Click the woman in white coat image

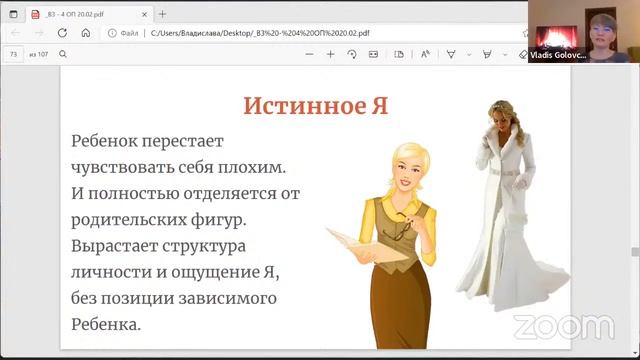click(x=512, y=206)
